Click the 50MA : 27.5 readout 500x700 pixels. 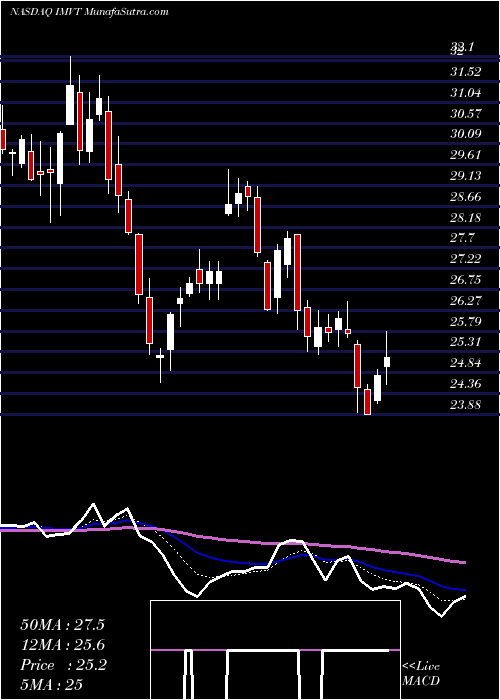pyautogui.click(x=62, y=625)
